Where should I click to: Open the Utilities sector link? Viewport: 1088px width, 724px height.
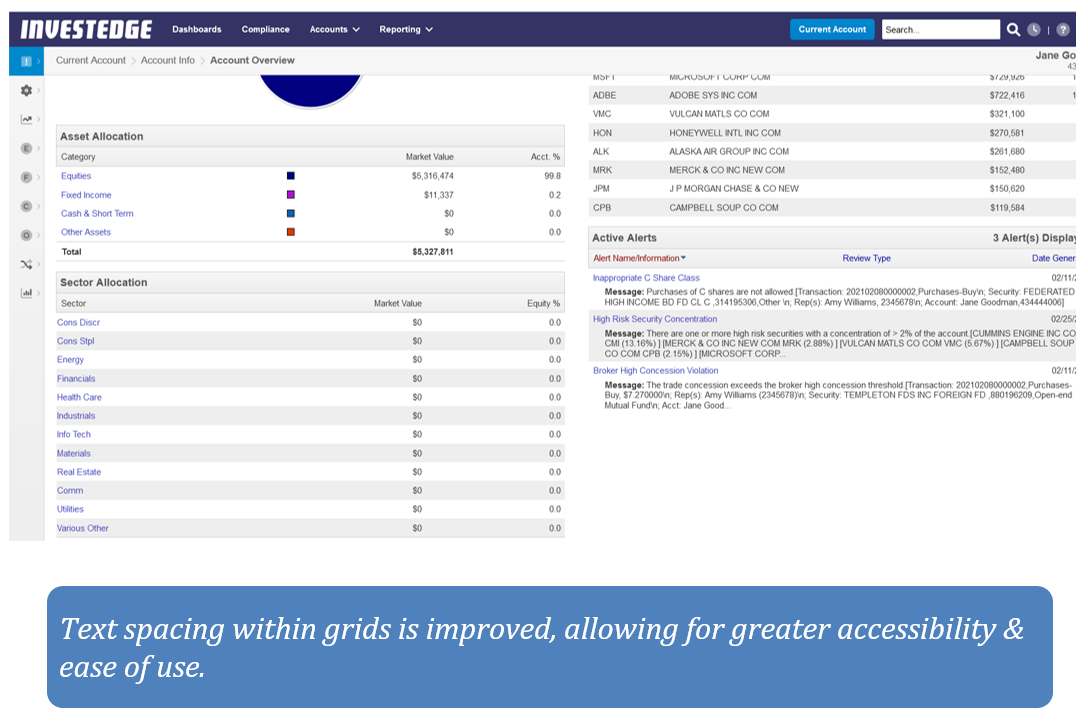coord(70,510)
